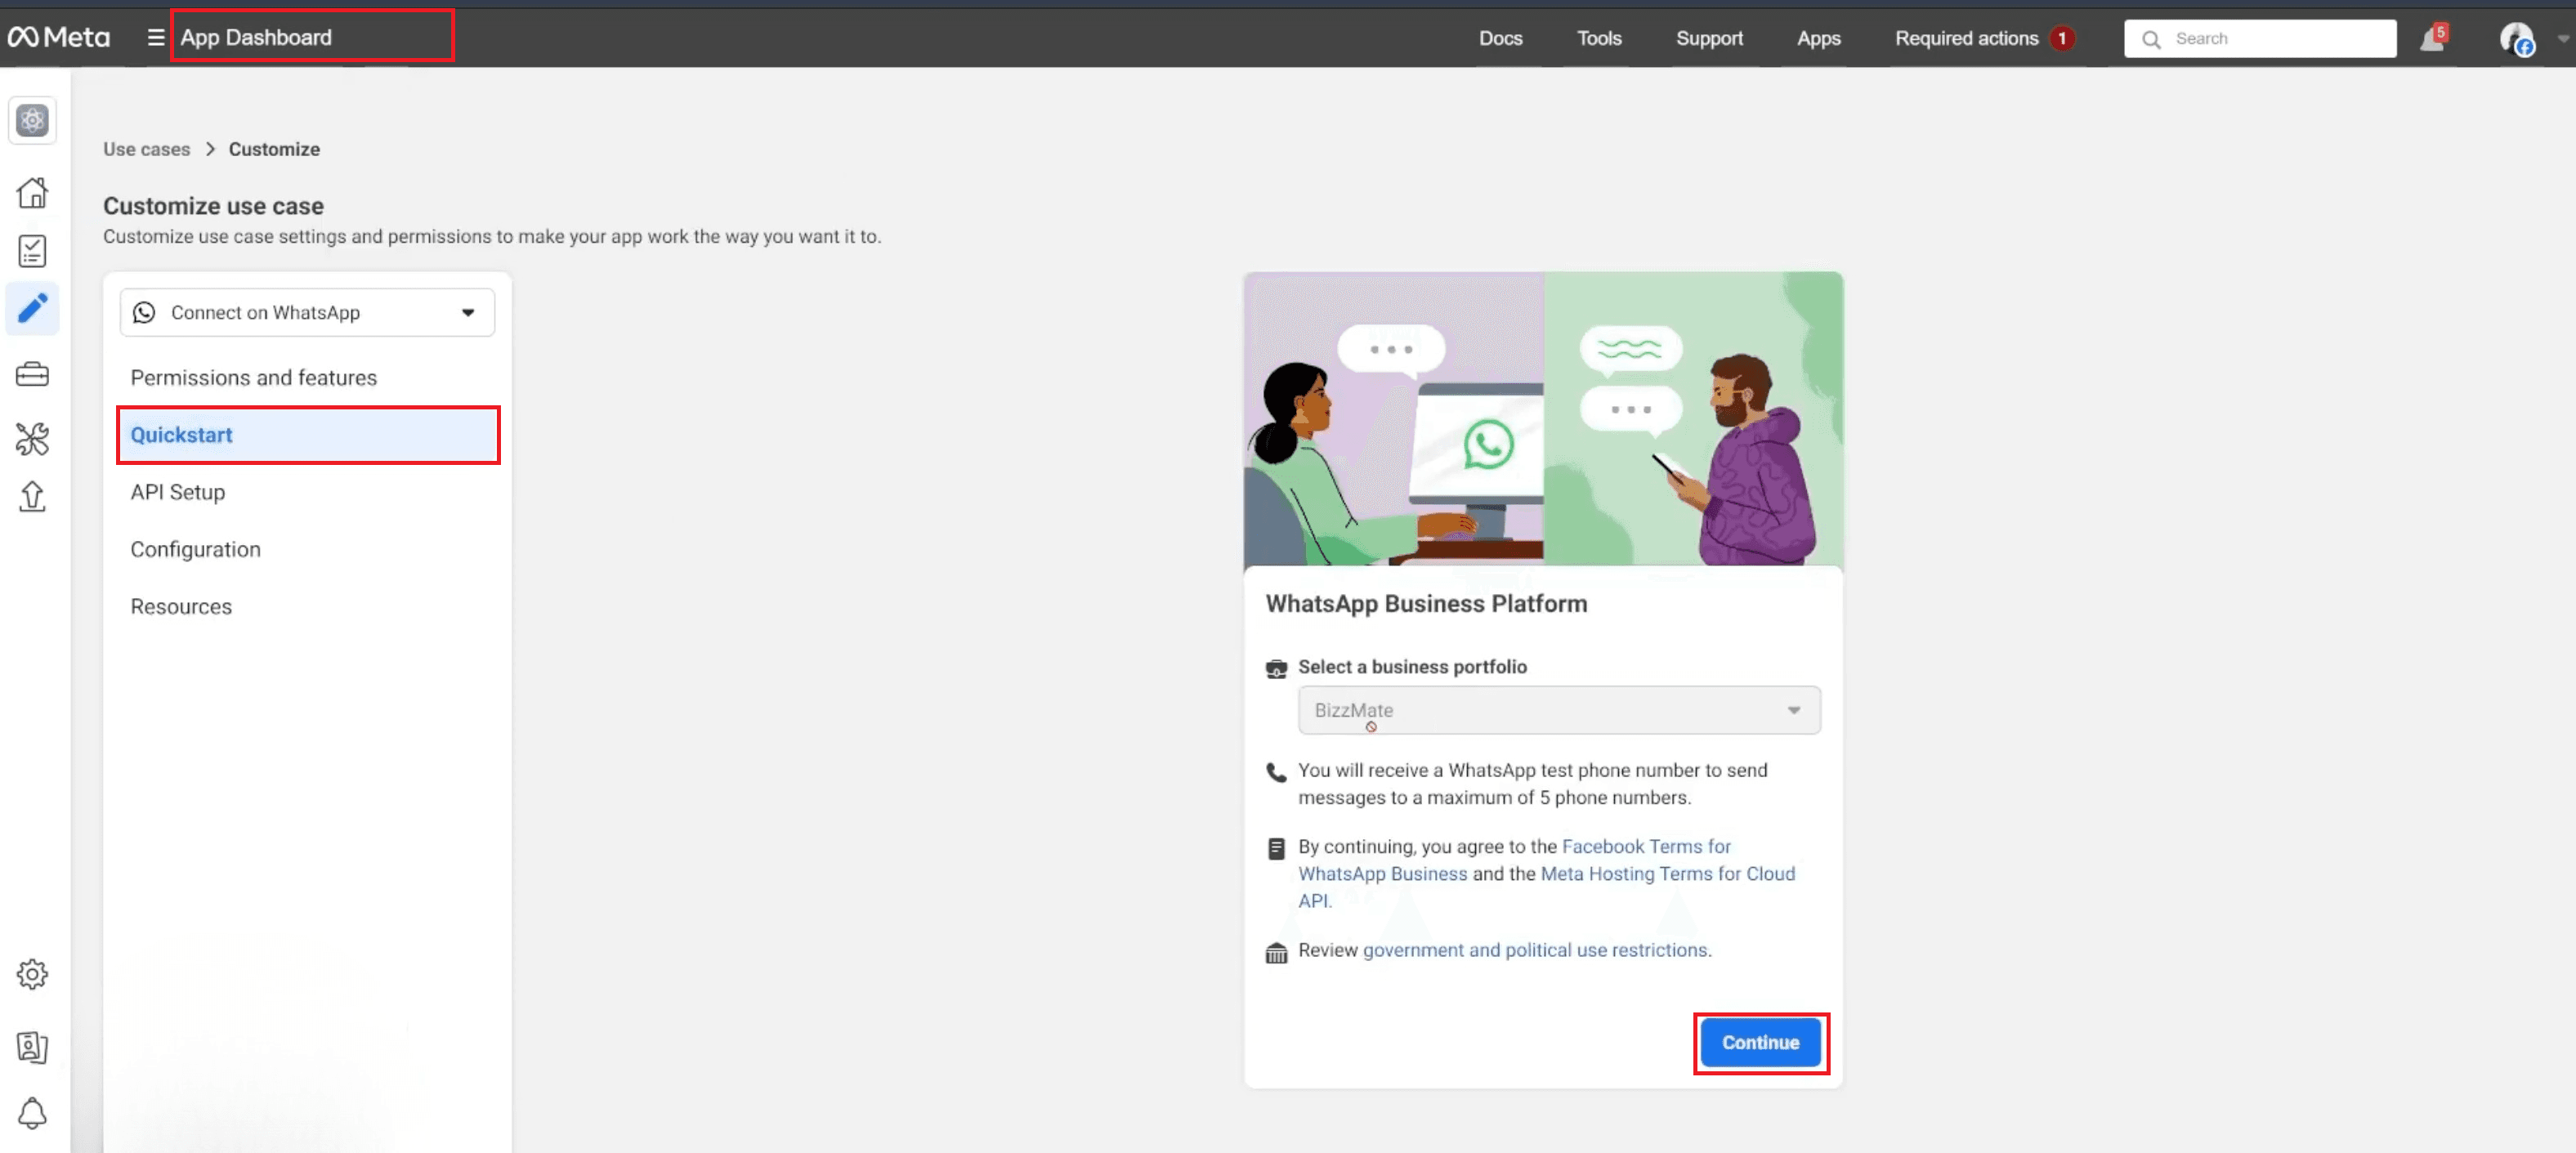Click the Meta logo in the top left
Screen dimensions: 2576x1153
coord(59,36)
